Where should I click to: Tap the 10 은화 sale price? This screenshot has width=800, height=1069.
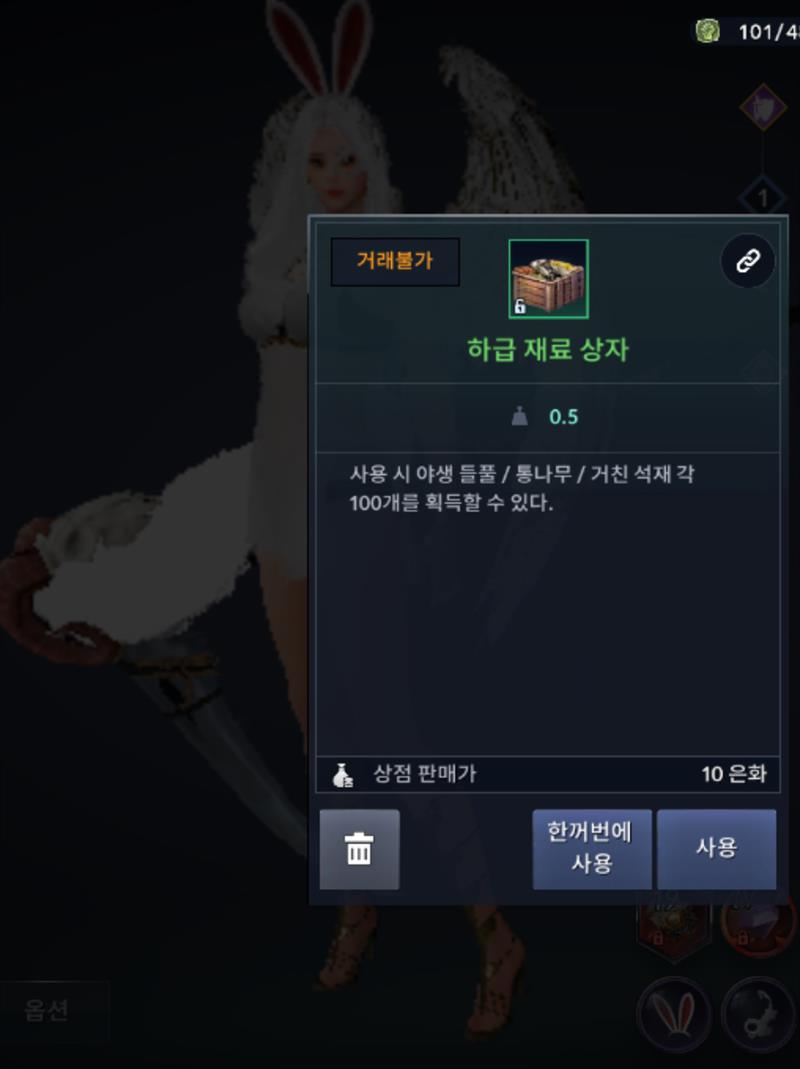pos(734,774)
